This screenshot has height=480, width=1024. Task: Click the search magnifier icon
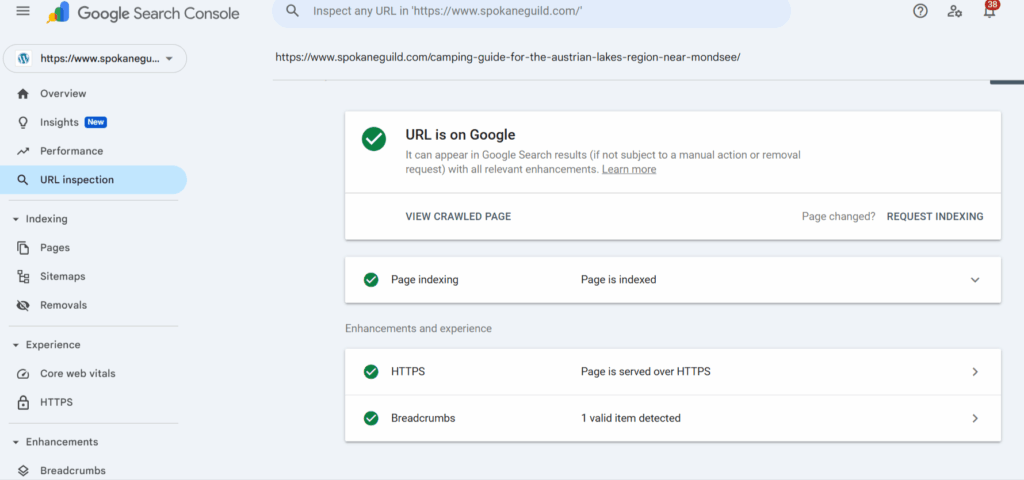point(293,11)
